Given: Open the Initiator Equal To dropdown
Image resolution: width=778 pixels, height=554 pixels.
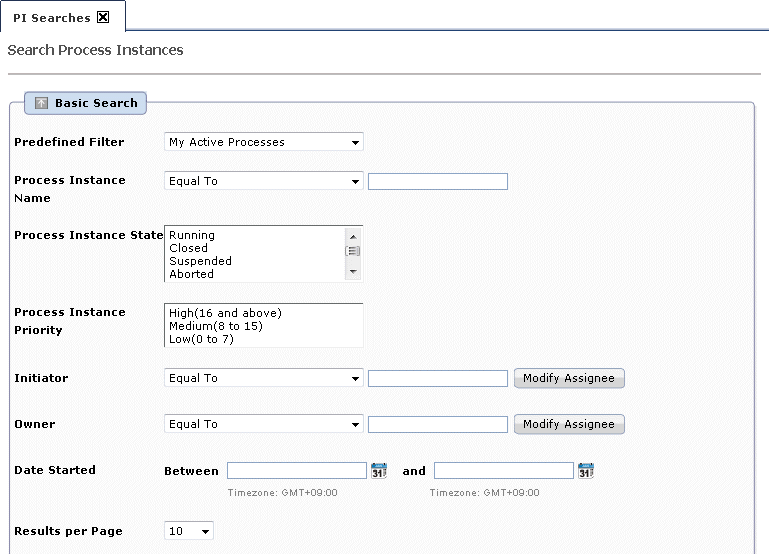Looking at the screenshot, I should [x=263, y=378].
